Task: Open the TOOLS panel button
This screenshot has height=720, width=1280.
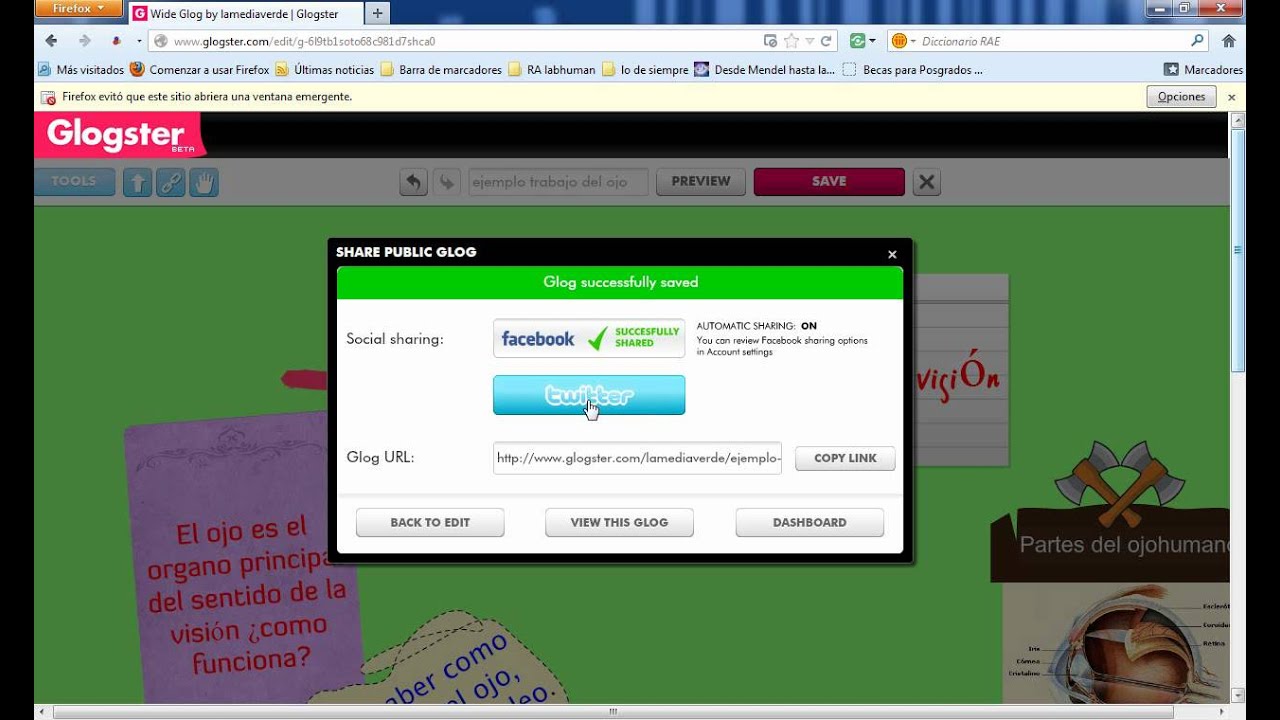Action: tap(74, 182)
